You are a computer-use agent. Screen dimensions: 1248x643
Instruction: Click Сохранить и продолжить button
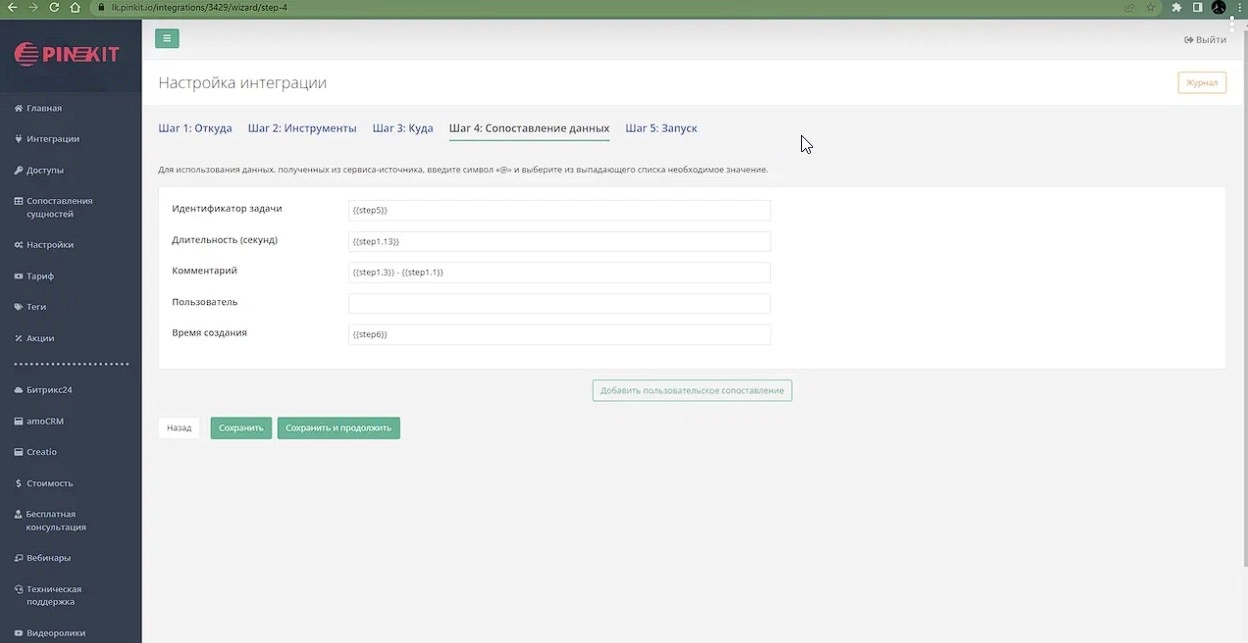(338, 428)
